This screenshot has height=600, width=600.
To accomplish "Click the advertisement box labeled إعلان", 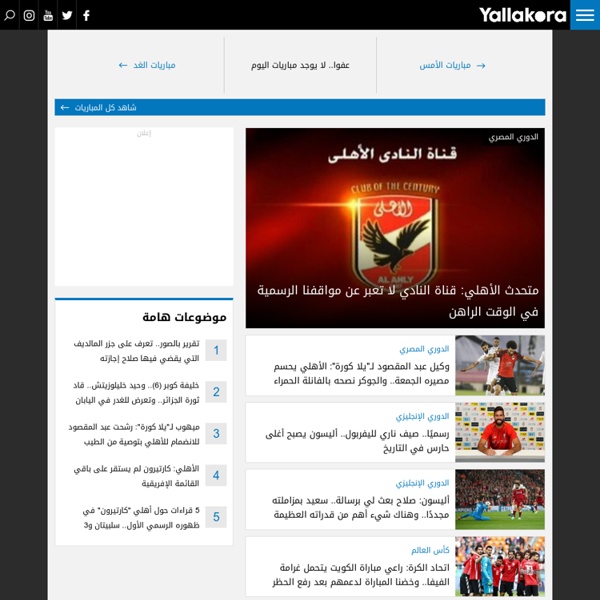I will coord(144,207).
